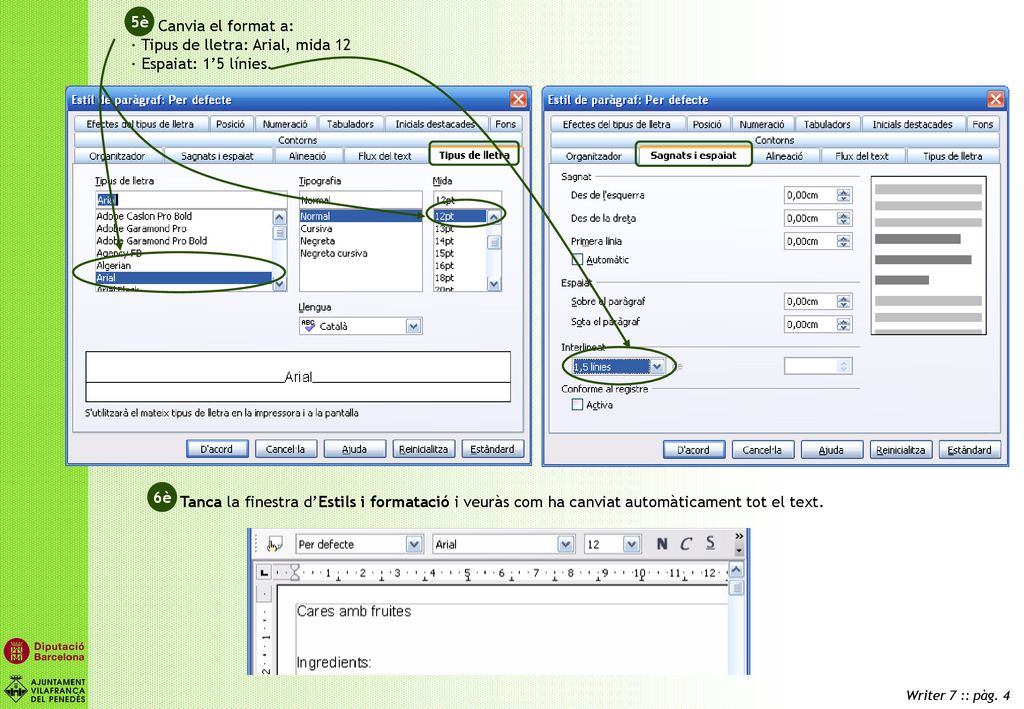Click the ruler tab-stop type button
The height and width of the screenshot is (709, 1024).
264,573
